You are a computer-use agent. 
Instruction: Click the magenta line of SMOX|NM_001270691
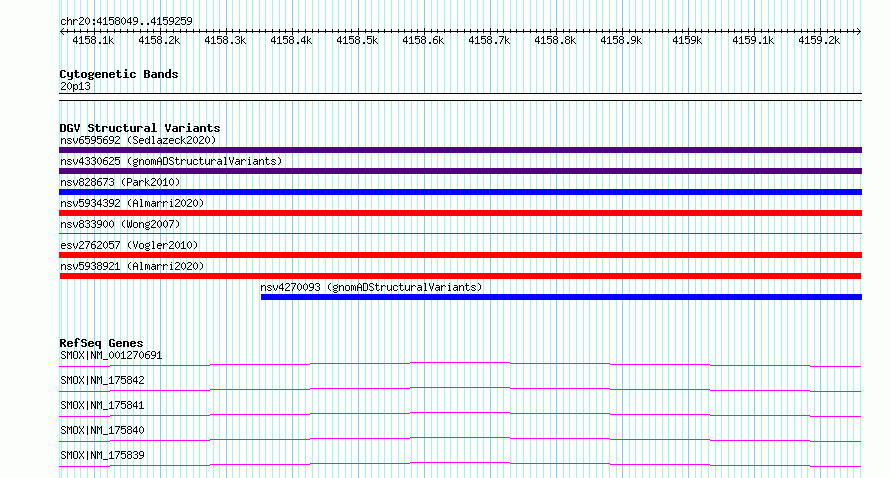pyautogui.click(x=460, y=364)
